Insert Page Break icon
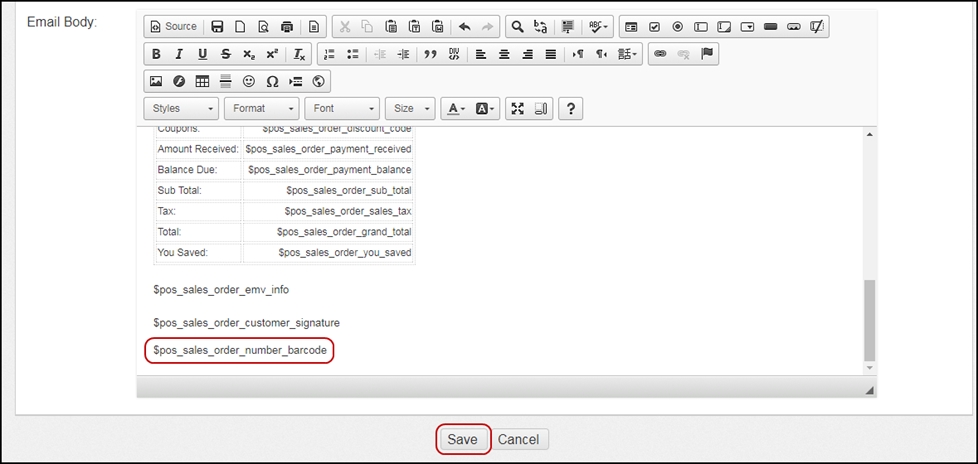Screen dimensions: 978x464 [x=295, y=81]
